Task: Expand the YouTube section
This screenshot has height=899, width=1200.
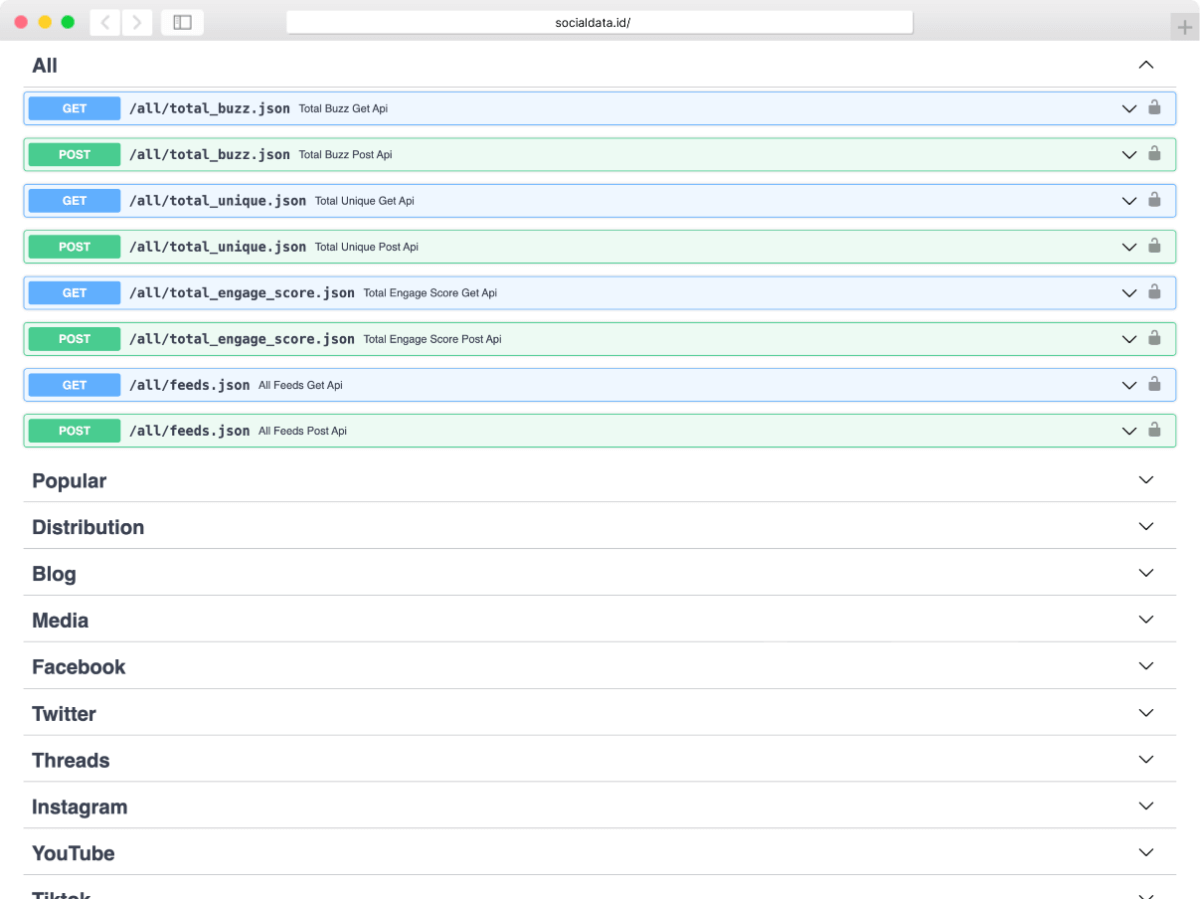Action: 1146,852
